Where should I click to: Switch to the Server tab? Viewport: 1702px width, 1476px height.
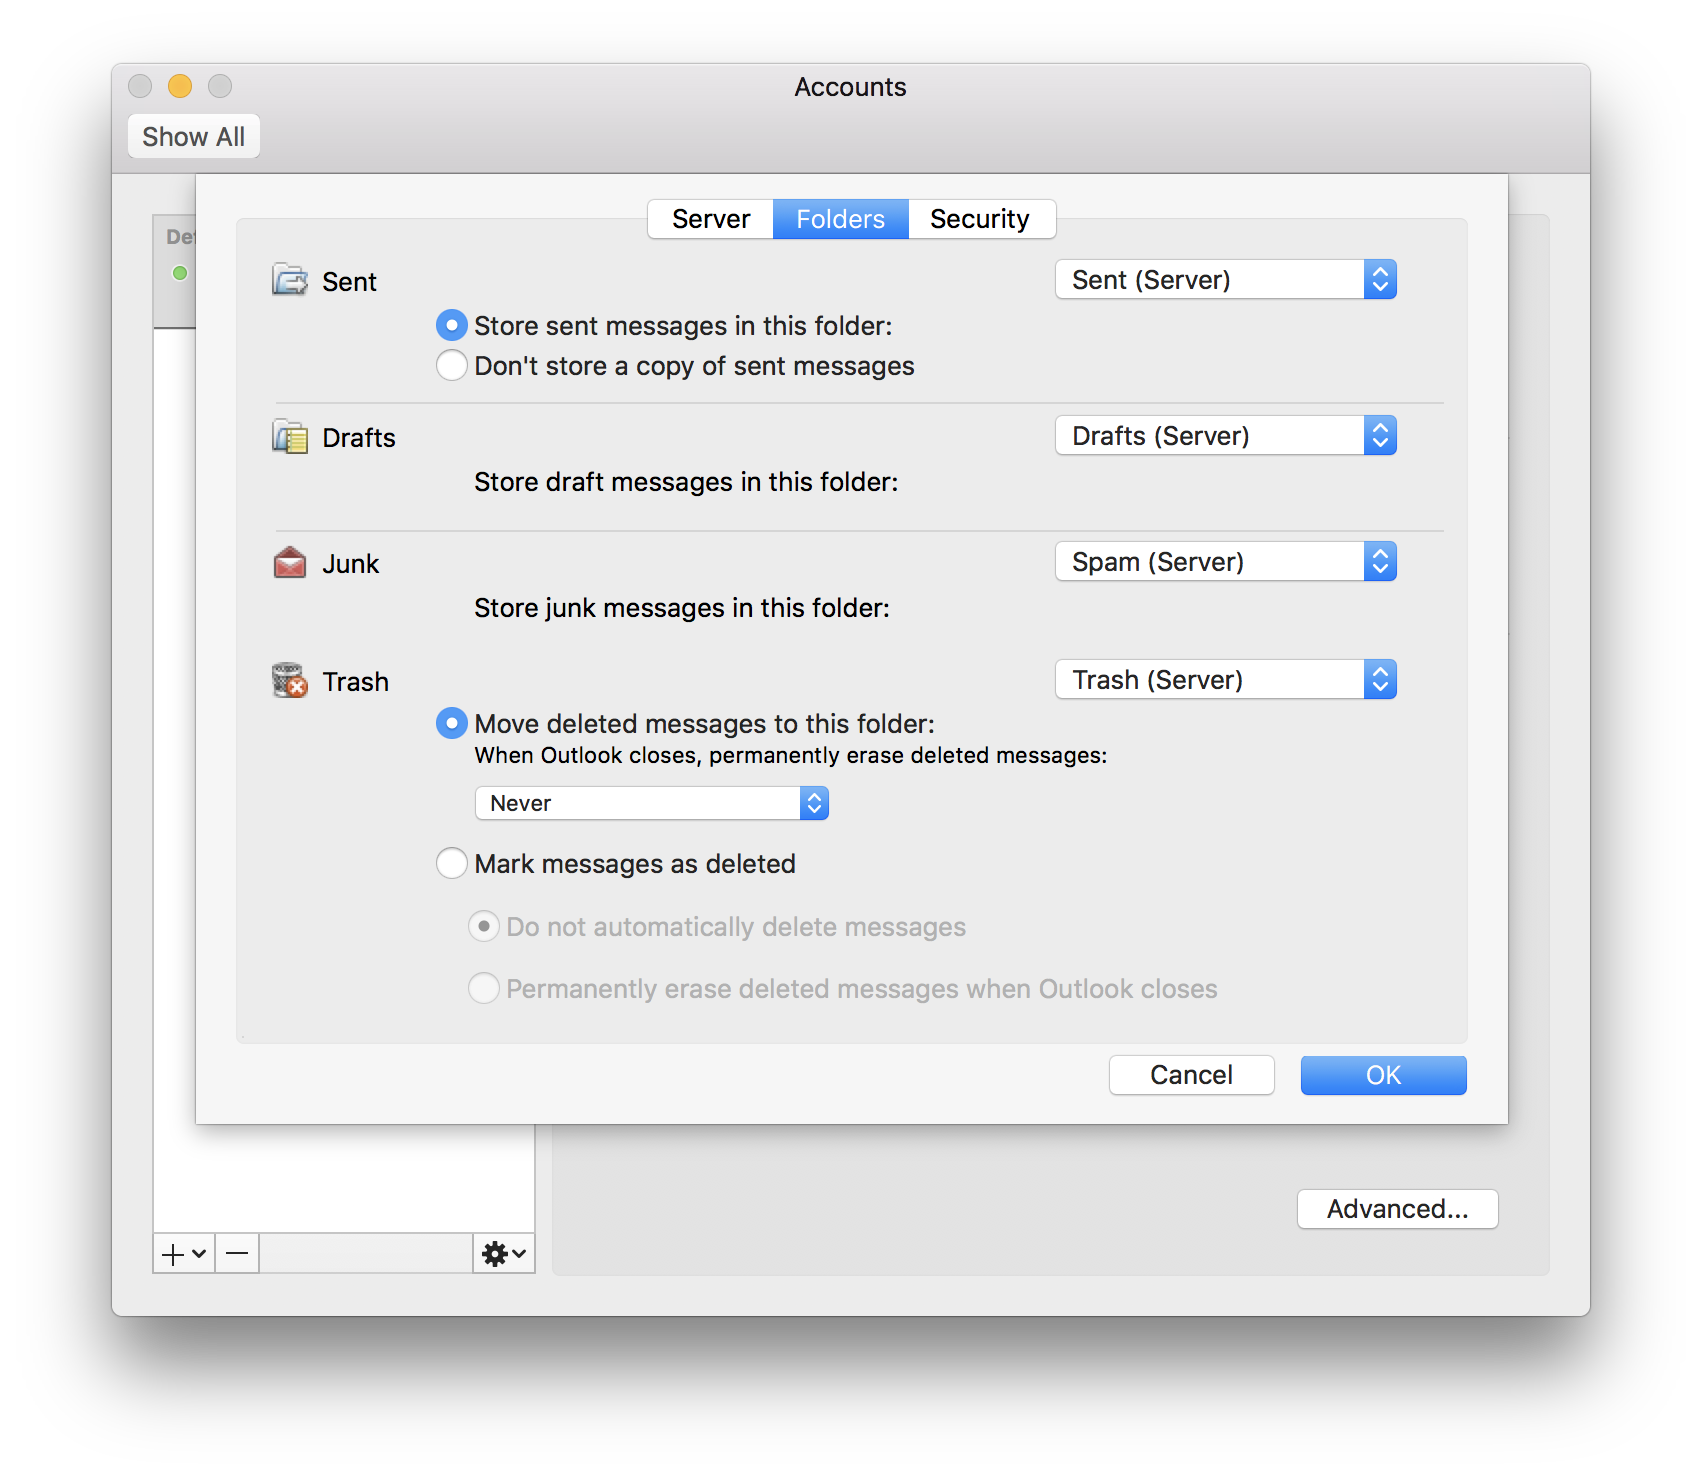711,219
